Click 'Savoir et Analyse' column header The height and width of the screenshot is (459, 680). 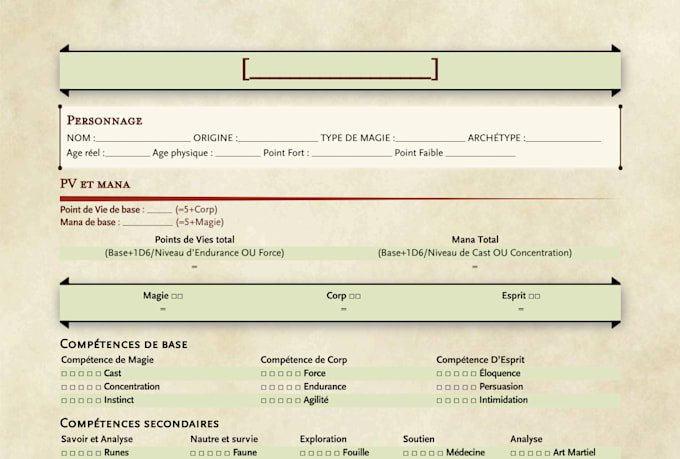tap(97, 439)
